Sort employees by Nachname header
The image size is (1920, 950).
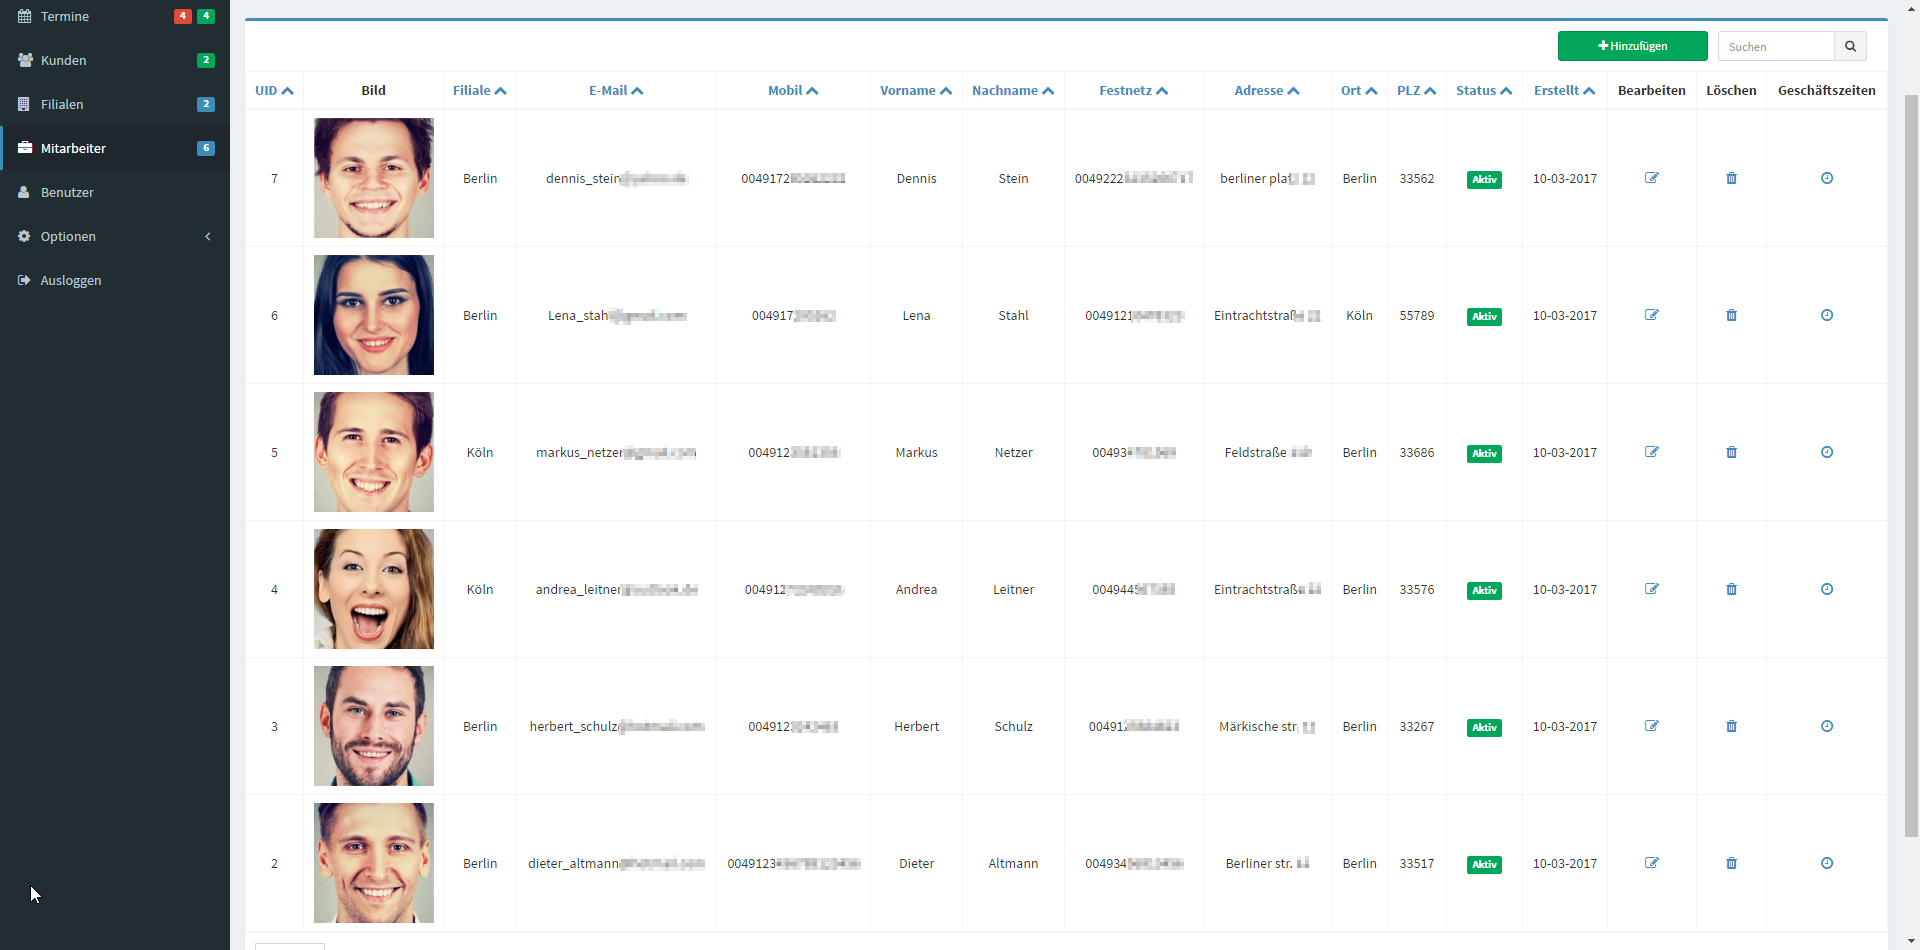point(1012,90)
